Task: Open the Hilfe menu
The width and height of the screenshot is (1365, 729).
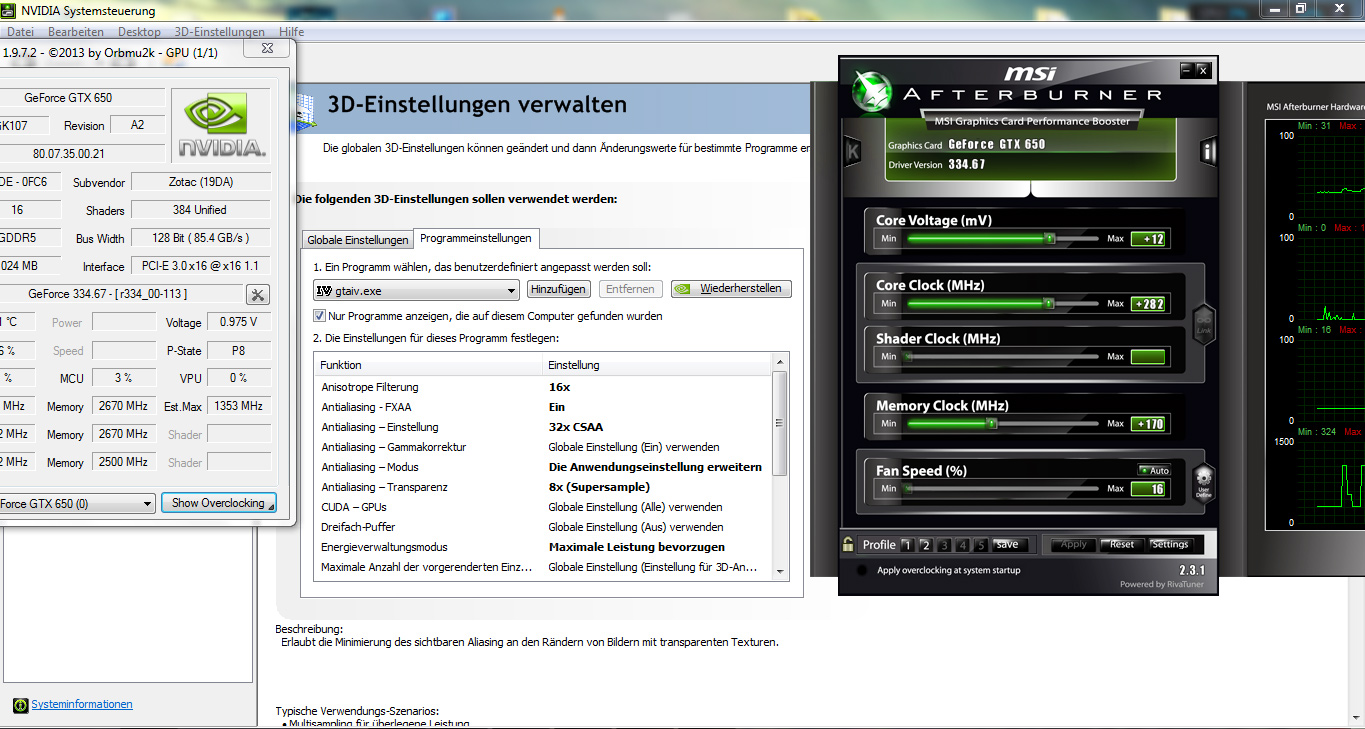Action: coord(291,32)
